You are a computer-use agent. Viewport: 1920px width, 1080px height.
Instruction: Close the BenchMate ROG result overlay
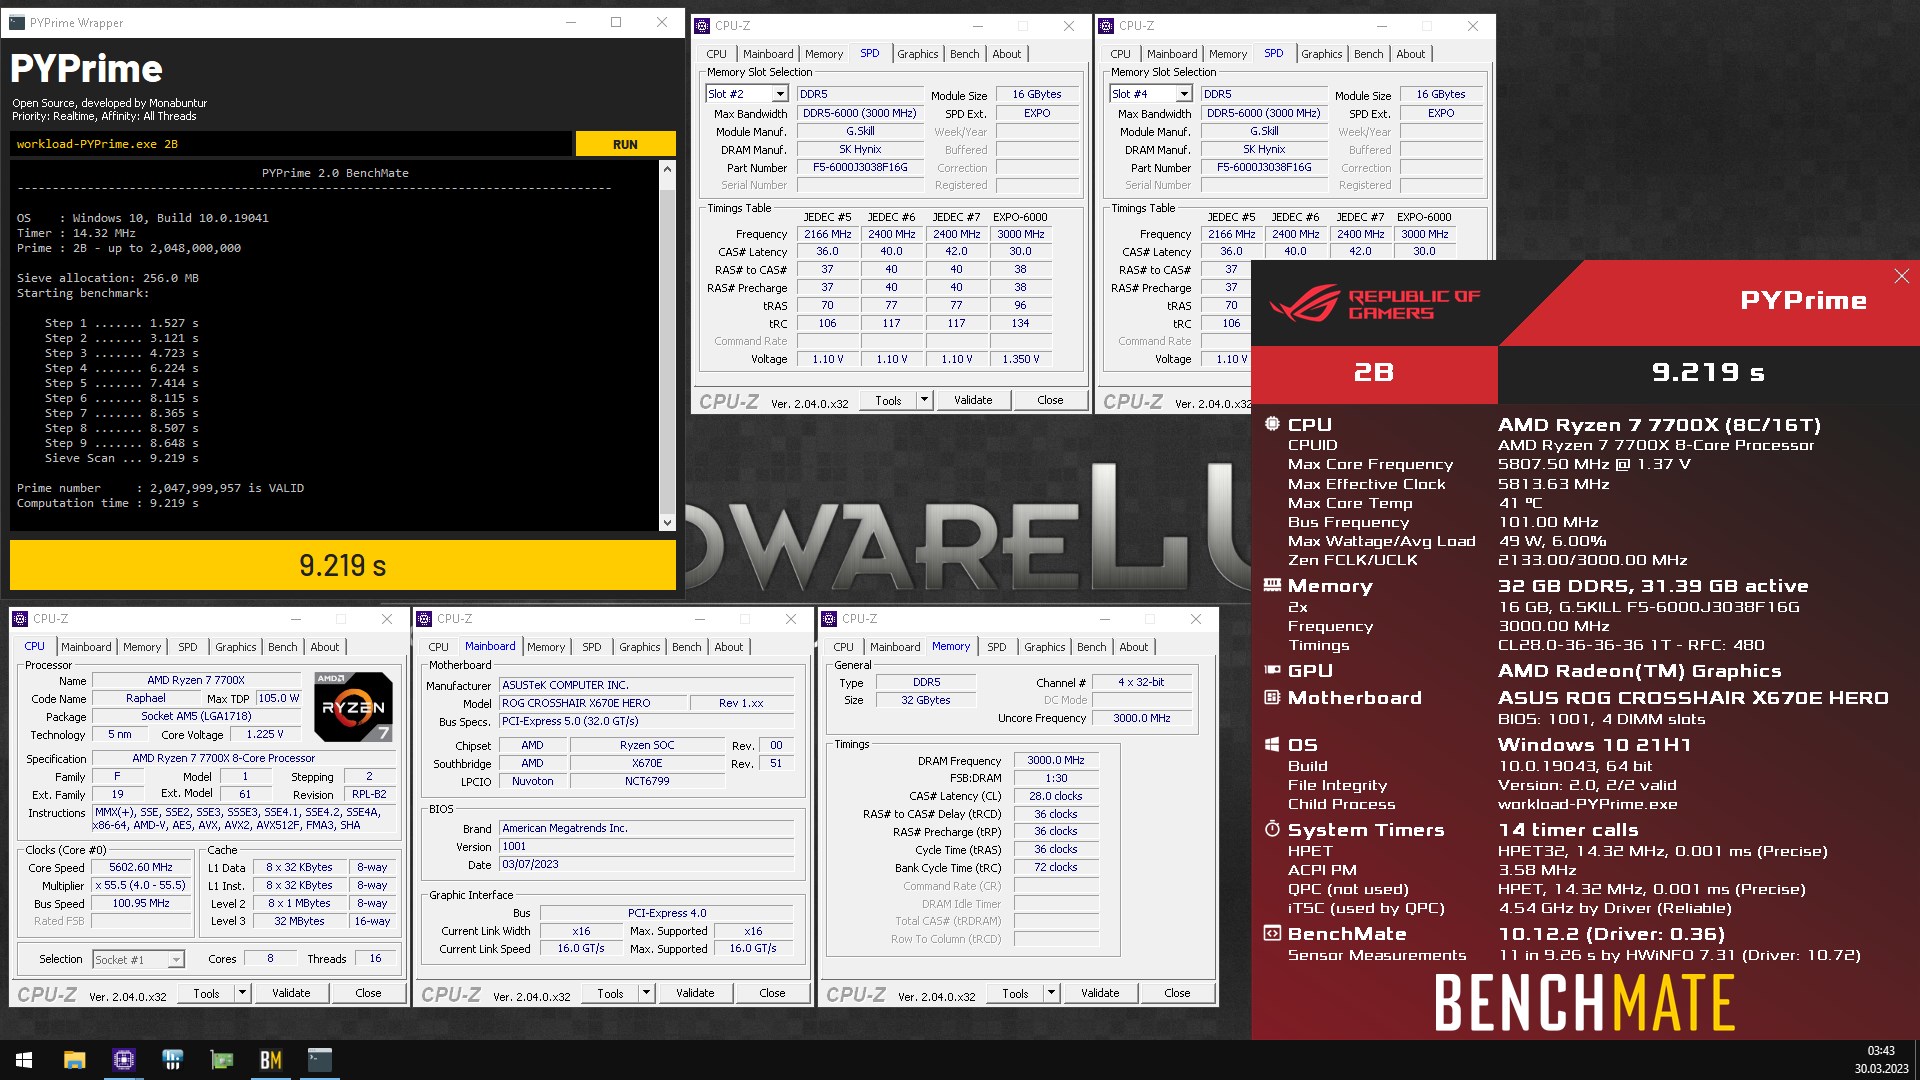point(1901,276)
